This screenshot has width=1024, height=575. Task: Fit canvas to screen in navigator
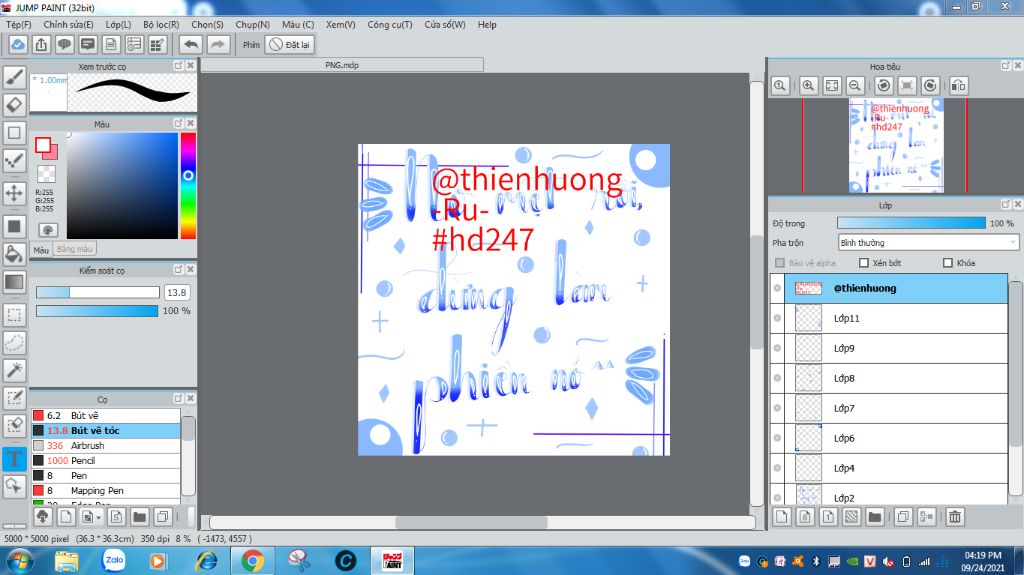tap(831, 86)
